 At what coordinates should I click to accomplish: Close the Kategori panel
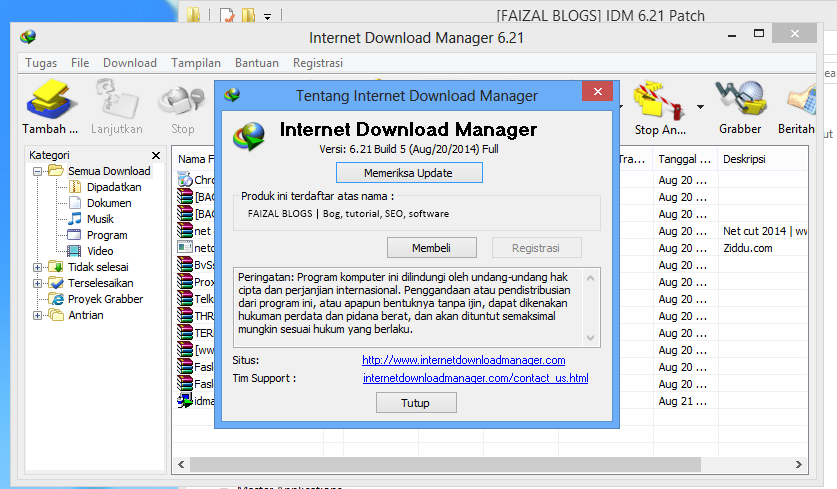156,155
